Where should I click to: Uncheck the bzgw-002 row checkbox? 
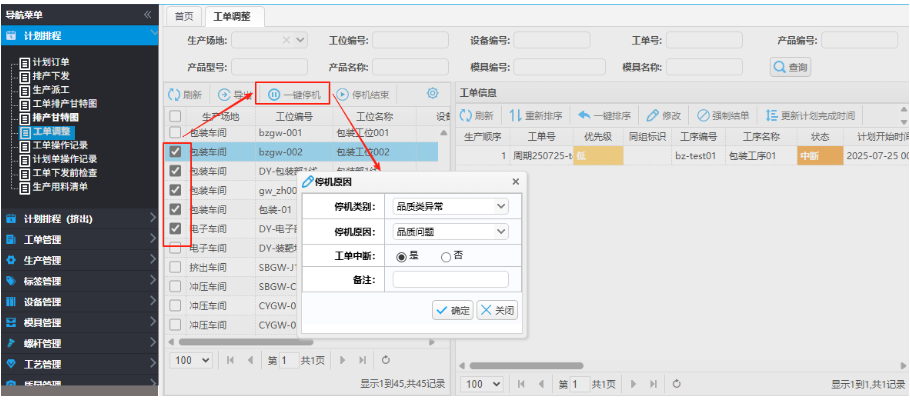176,152
